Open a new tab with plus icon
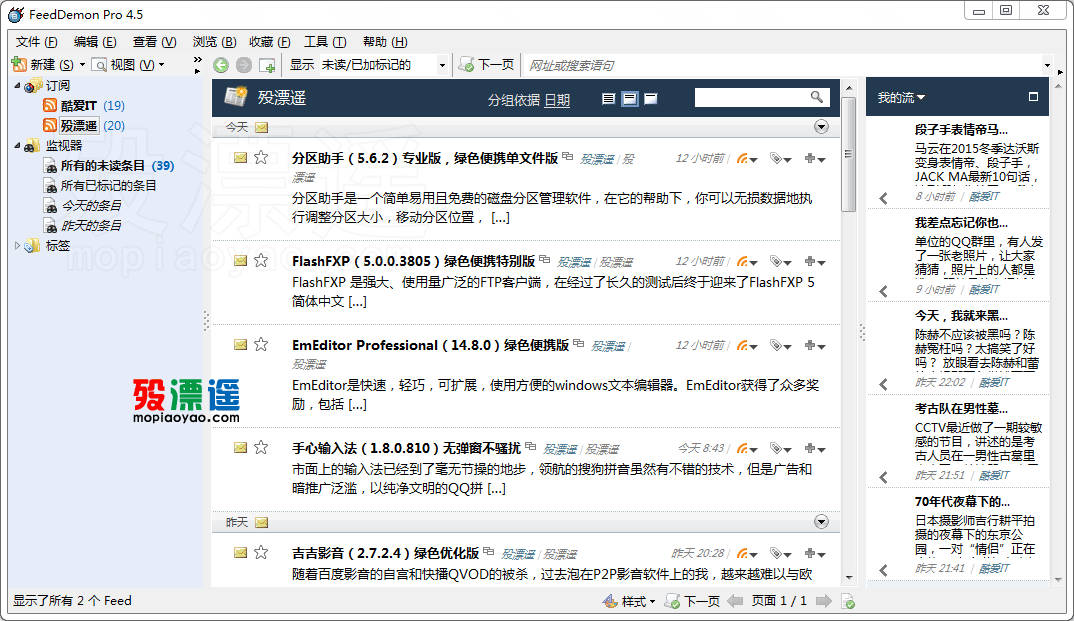Viewport: 1074px width, 621px height. [267, 65]
